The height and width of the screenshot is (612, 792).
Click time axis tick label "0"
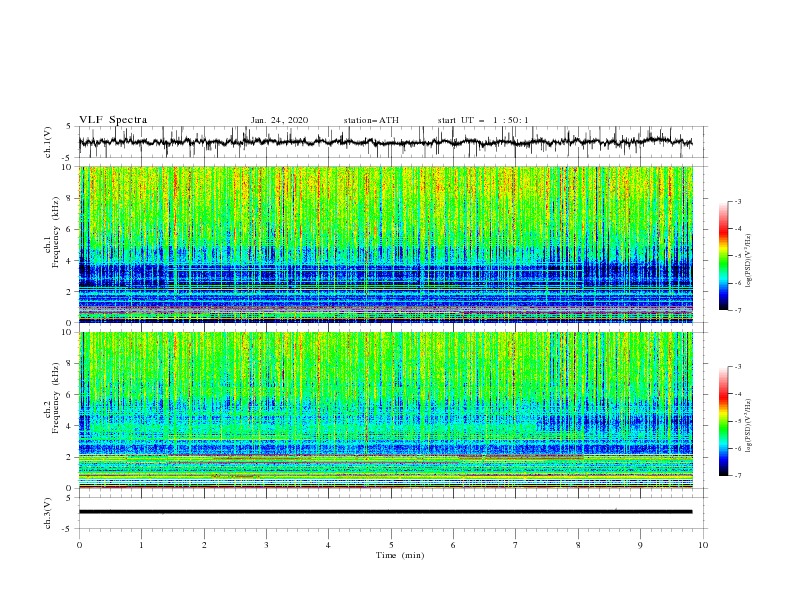pyautogui.click(x=79, y=545)
